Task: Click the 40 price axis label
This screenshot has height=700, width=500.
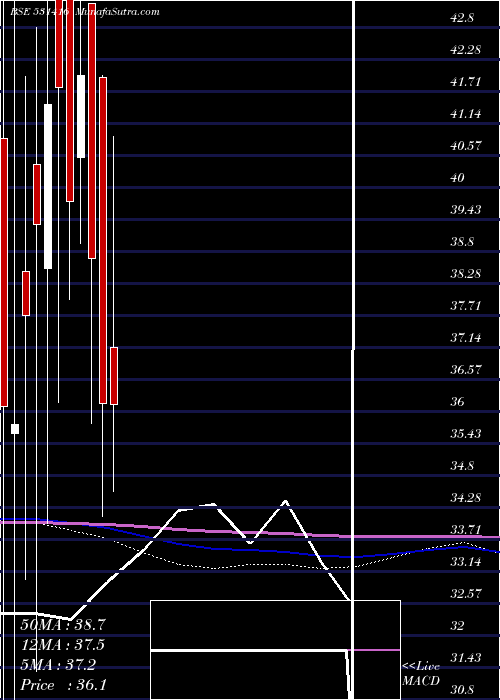Action: coord(458,178)
